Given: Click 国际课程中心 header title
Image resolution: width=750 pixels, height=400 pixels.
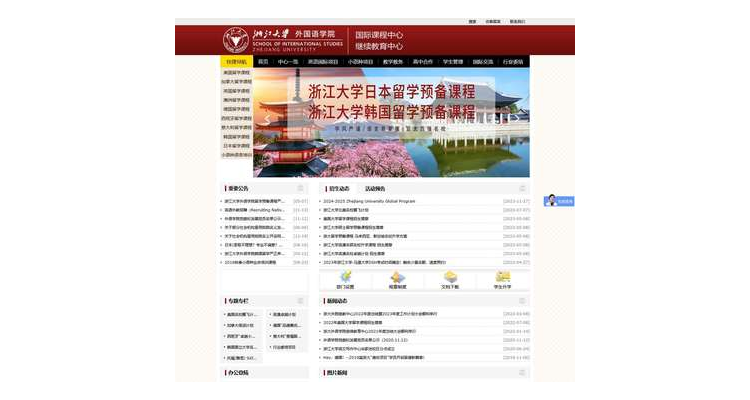Looking at the screenshot, I should (x=379, y=35).
